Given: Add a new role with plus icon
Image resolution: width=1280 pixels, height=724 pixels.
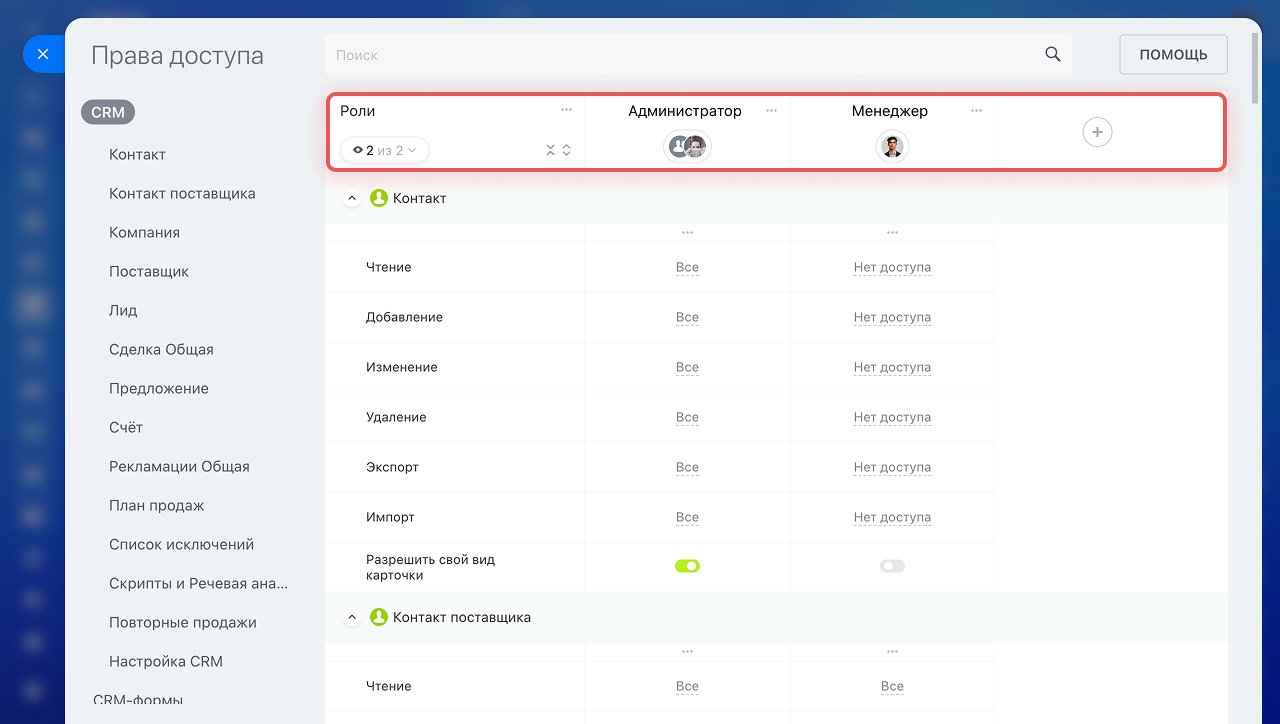Looking at the screenshot, I should point(1097,132).
